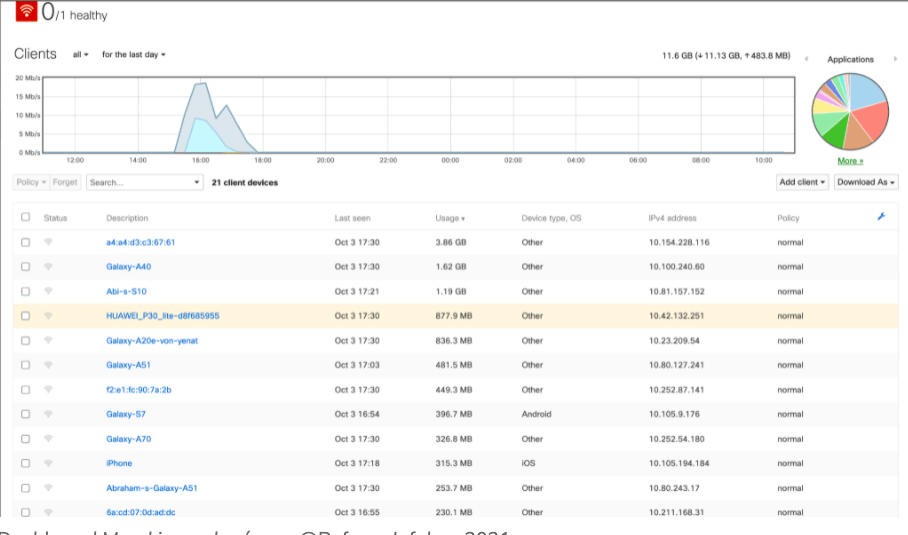Open the iPhone client link
Image resolution: width=908 pixels, height=535 pixels.
[119, 463]
